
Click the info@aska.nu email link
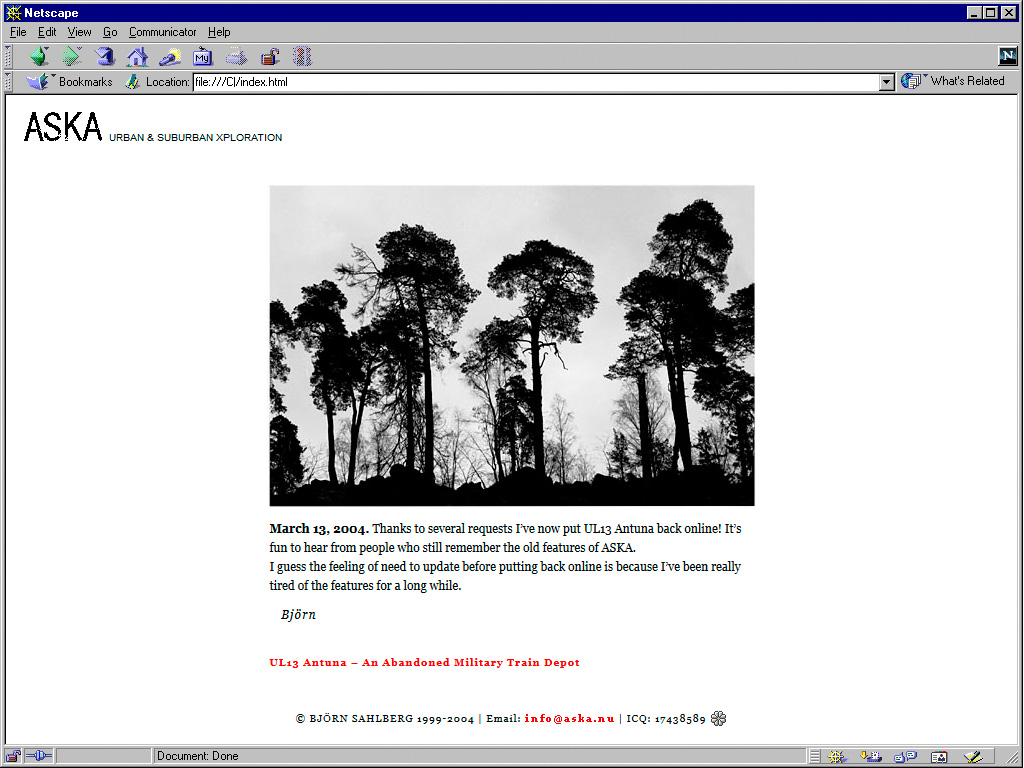point(569,719)
